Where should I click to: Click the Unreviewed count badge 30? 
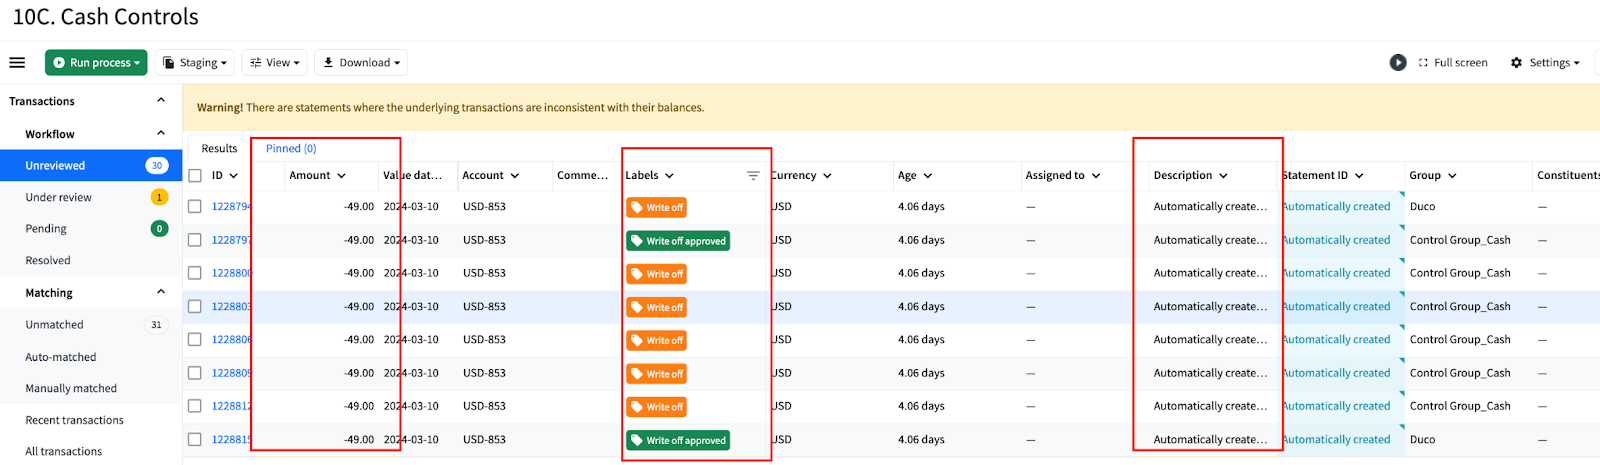pos(157,165)
